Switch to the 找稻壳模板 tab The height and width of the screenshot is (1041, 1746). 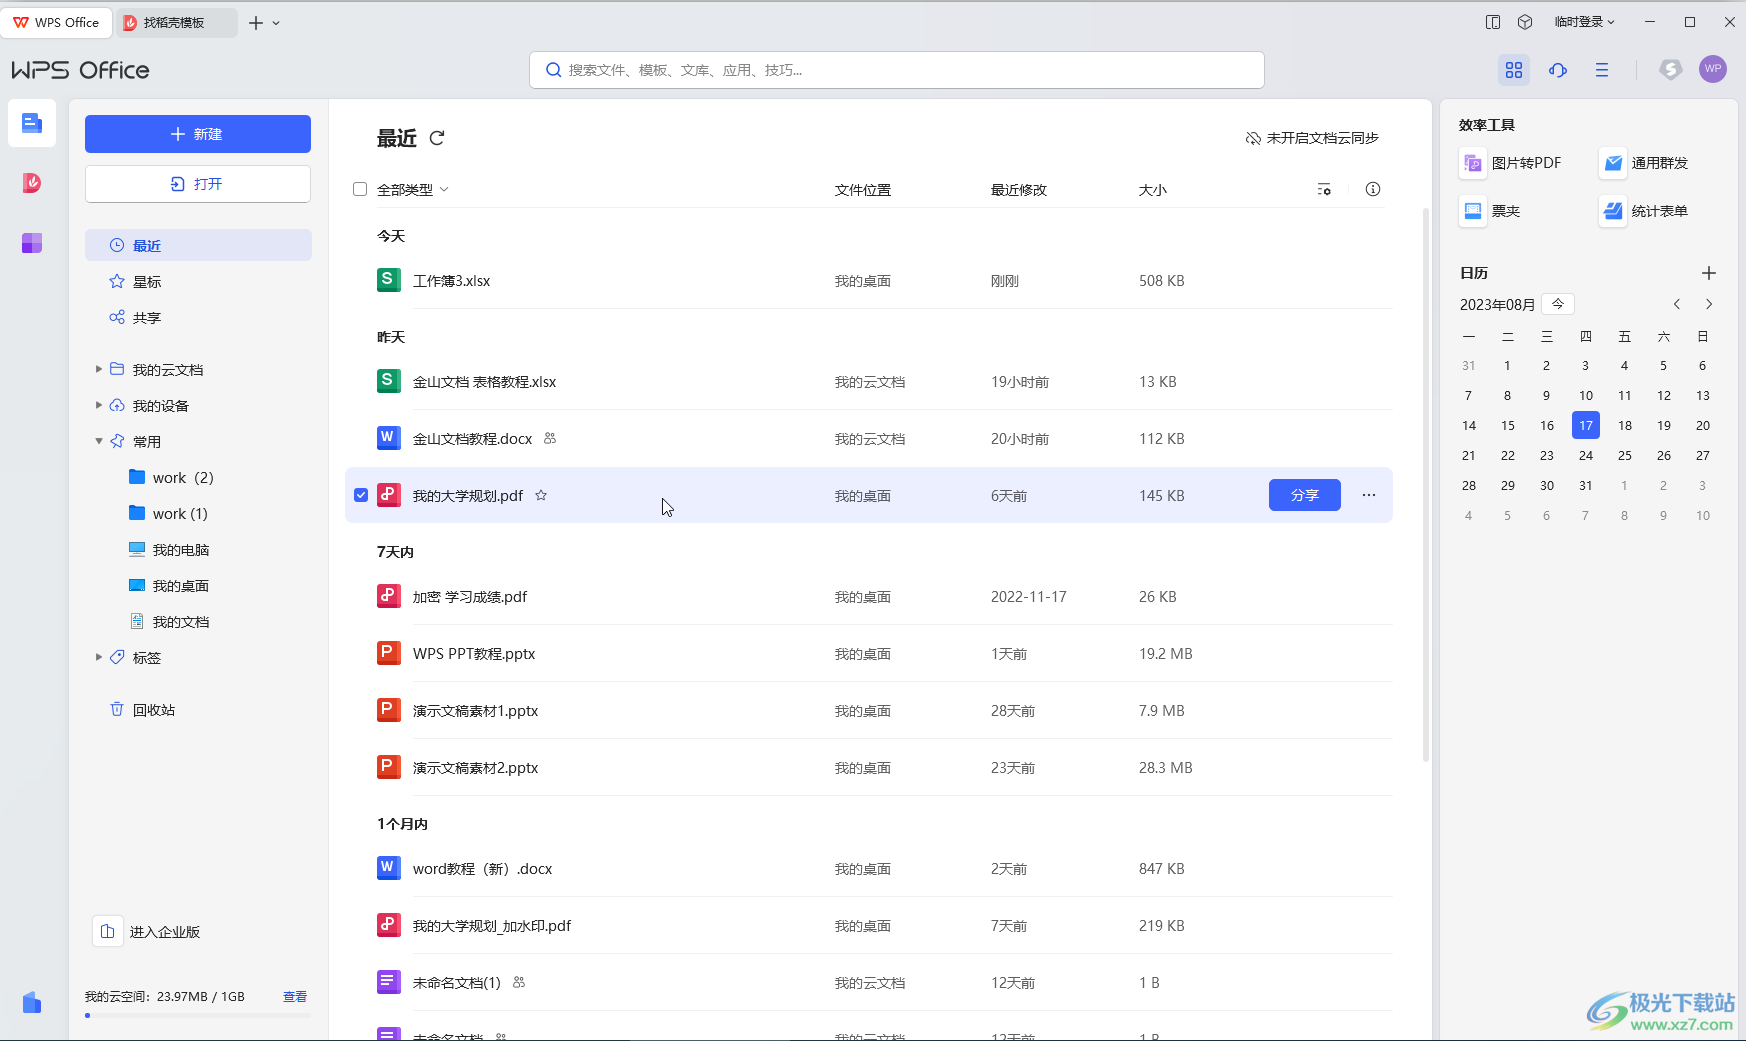coord(177,22)
